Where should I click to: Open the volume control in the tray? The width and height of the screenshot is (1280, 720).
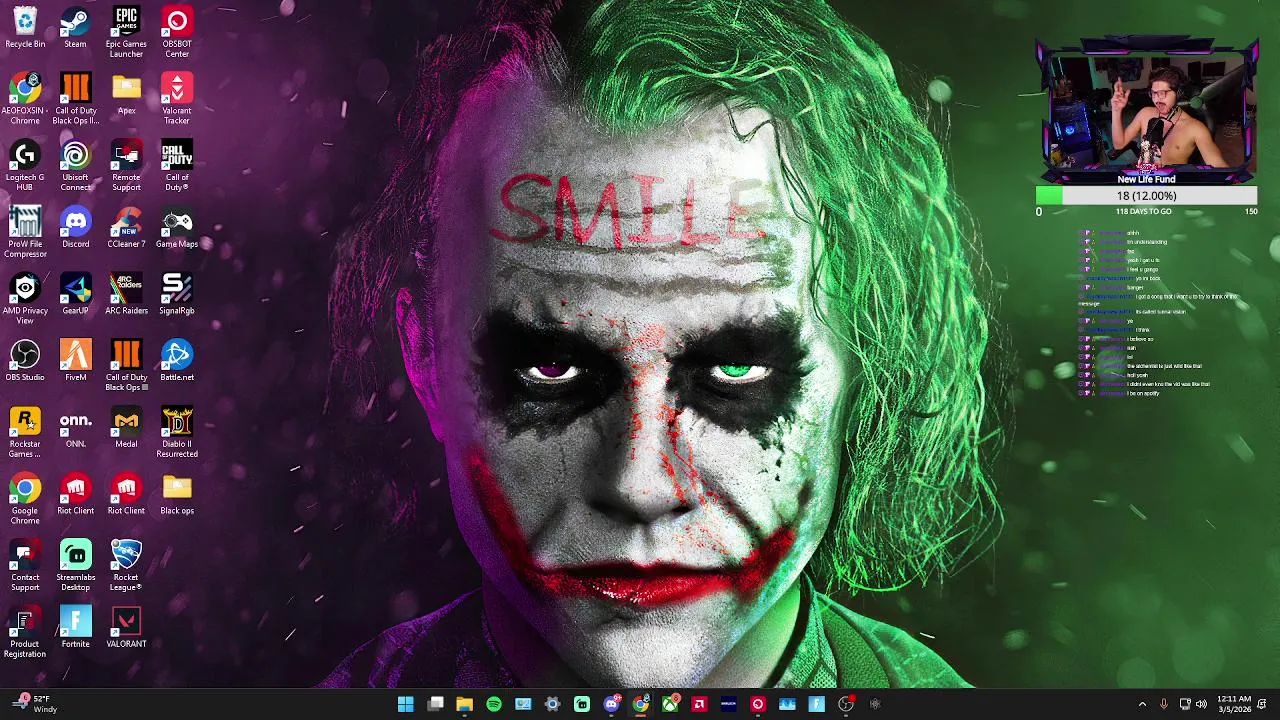(1203, 704)
